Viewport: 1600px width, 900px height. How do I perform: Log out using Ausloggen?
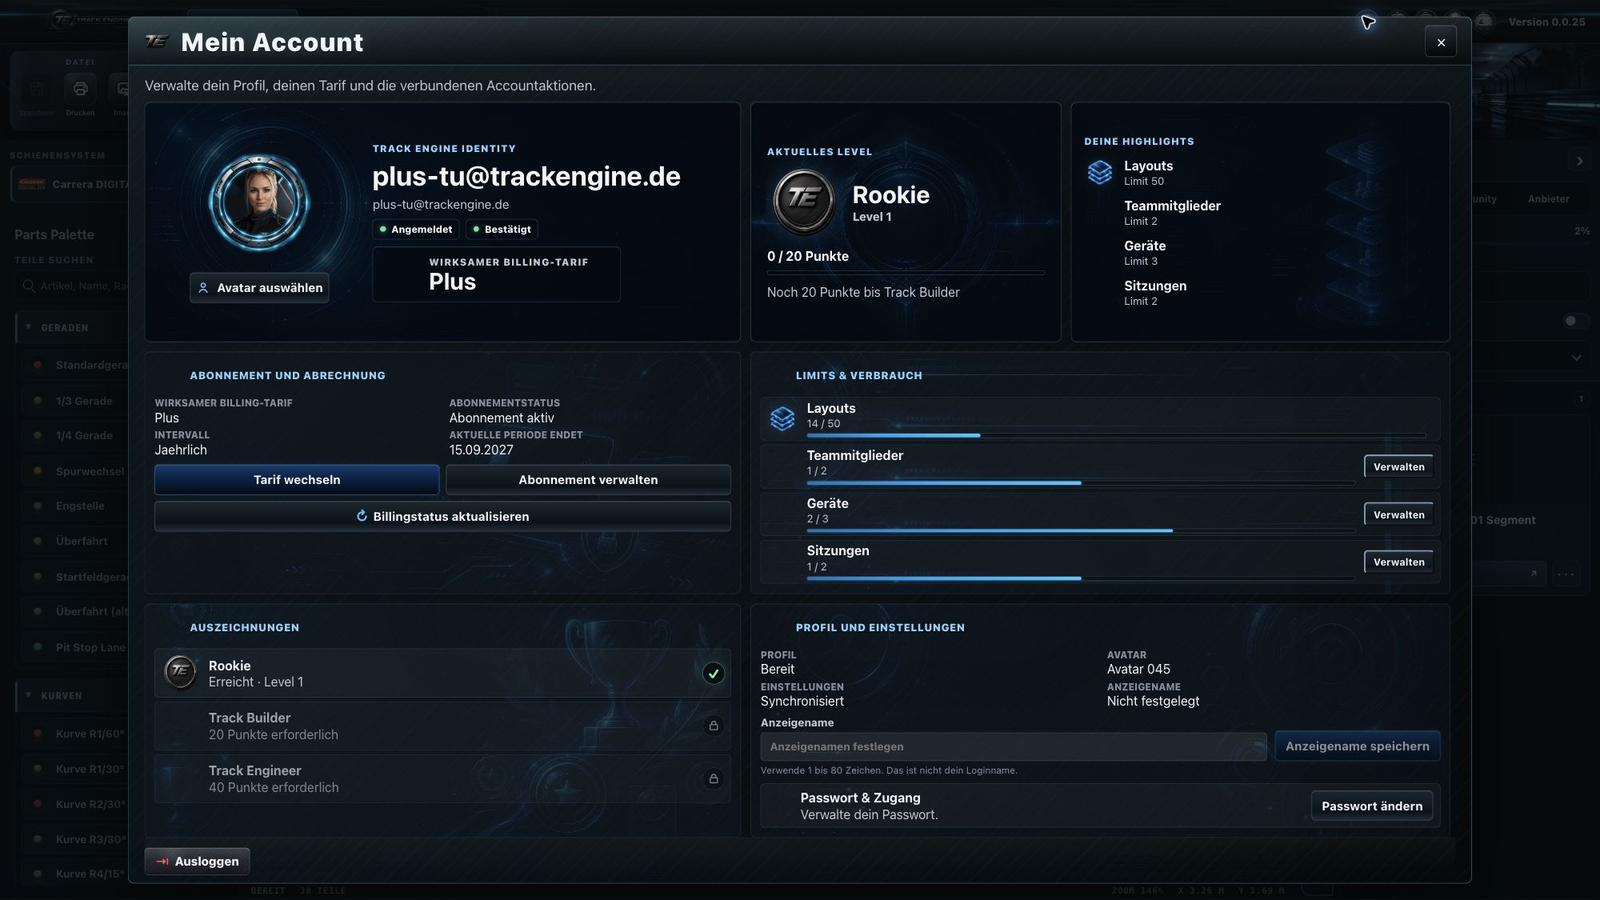pyautogui.click(x=197, y=861)
